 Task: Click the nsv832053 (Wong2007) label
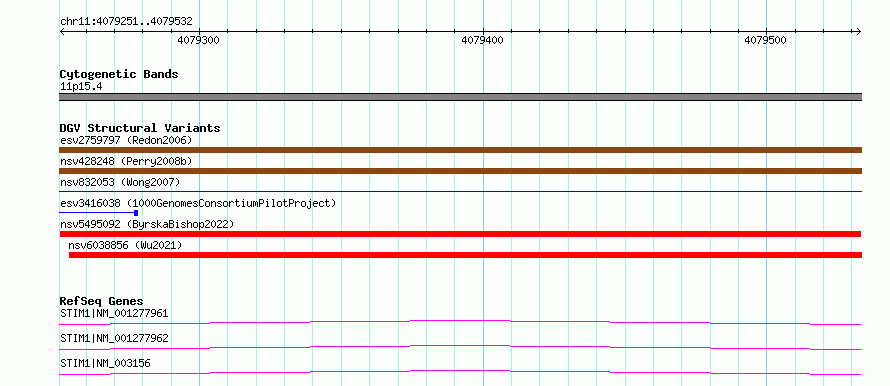coord(120,182)
